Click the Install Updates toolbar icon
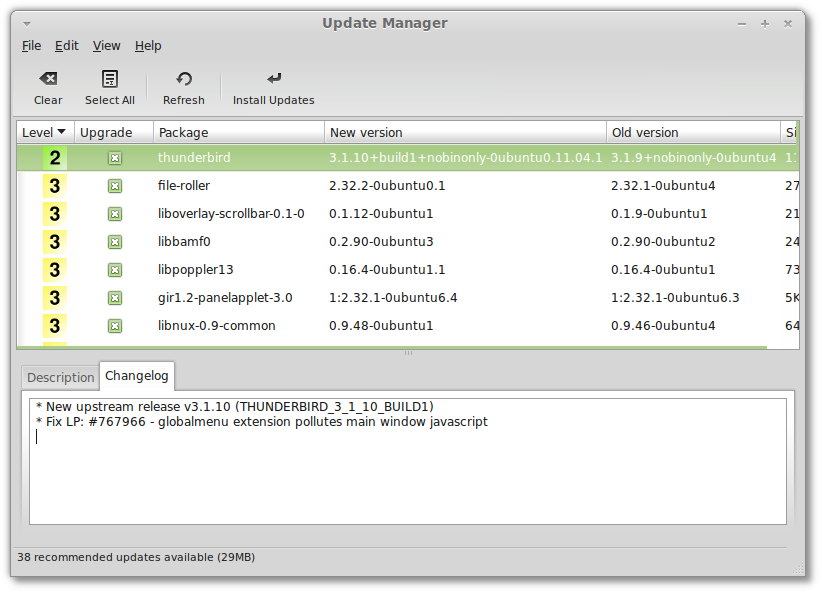Image resolution: width=822 pixels, height=593 pixels. 274,79
